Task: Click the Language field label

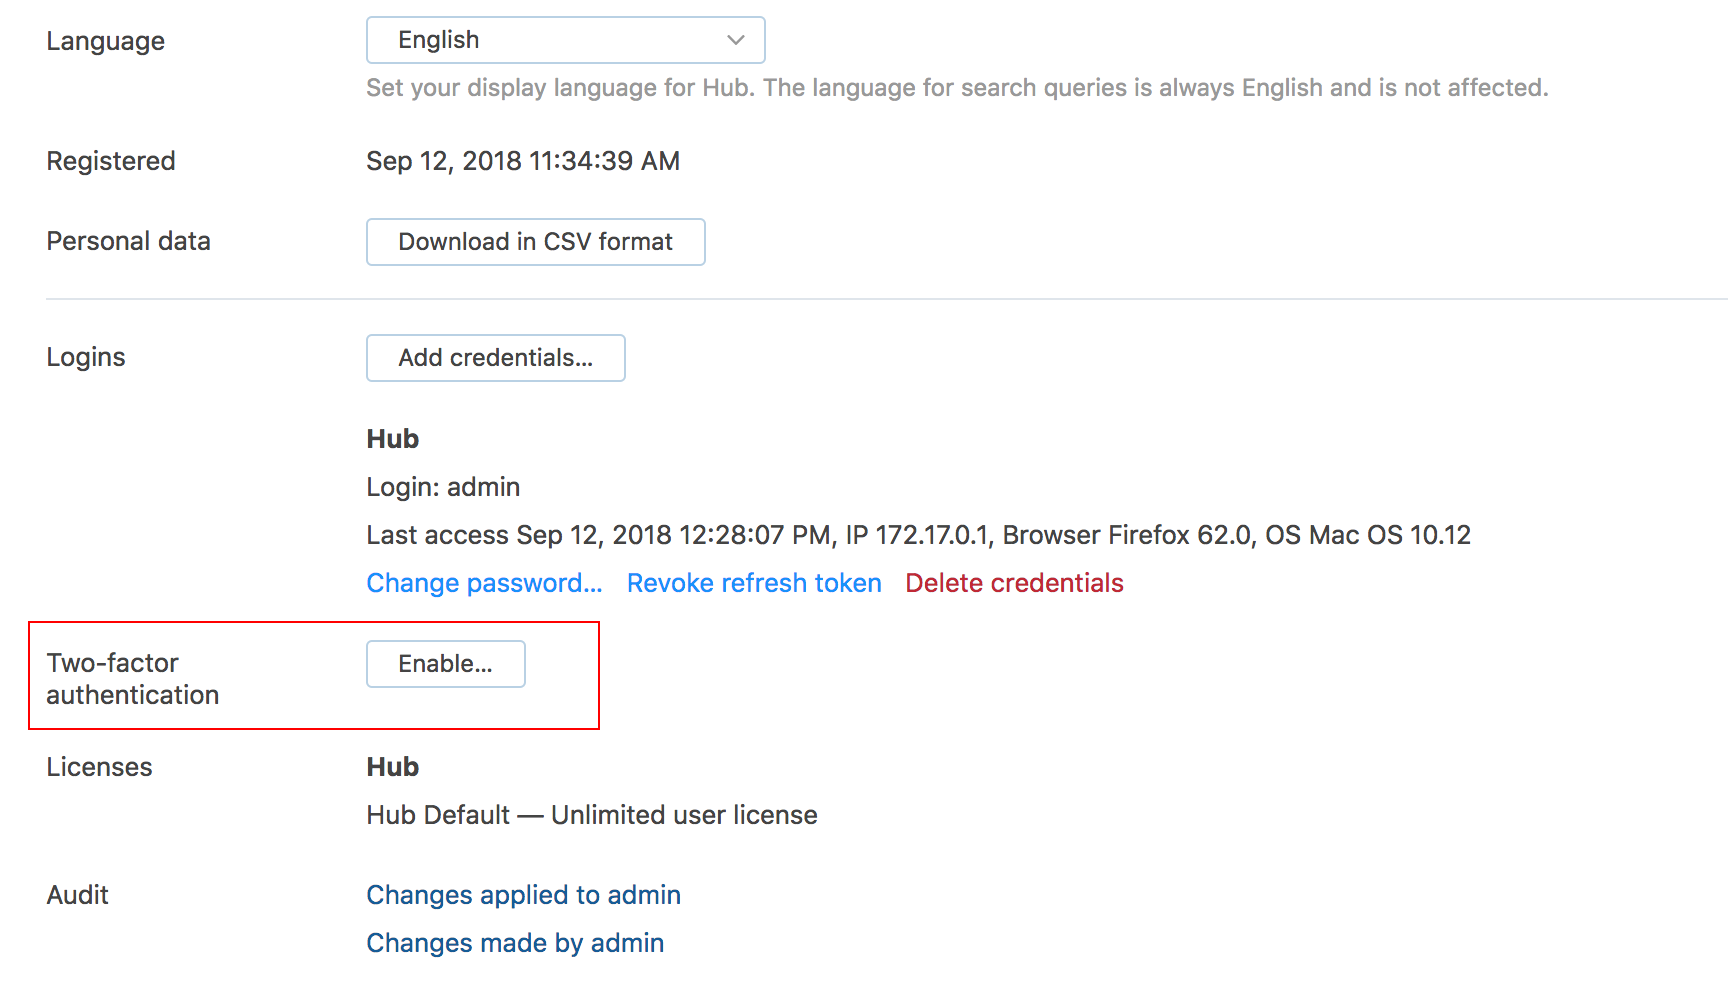Action: click(105, 41)
